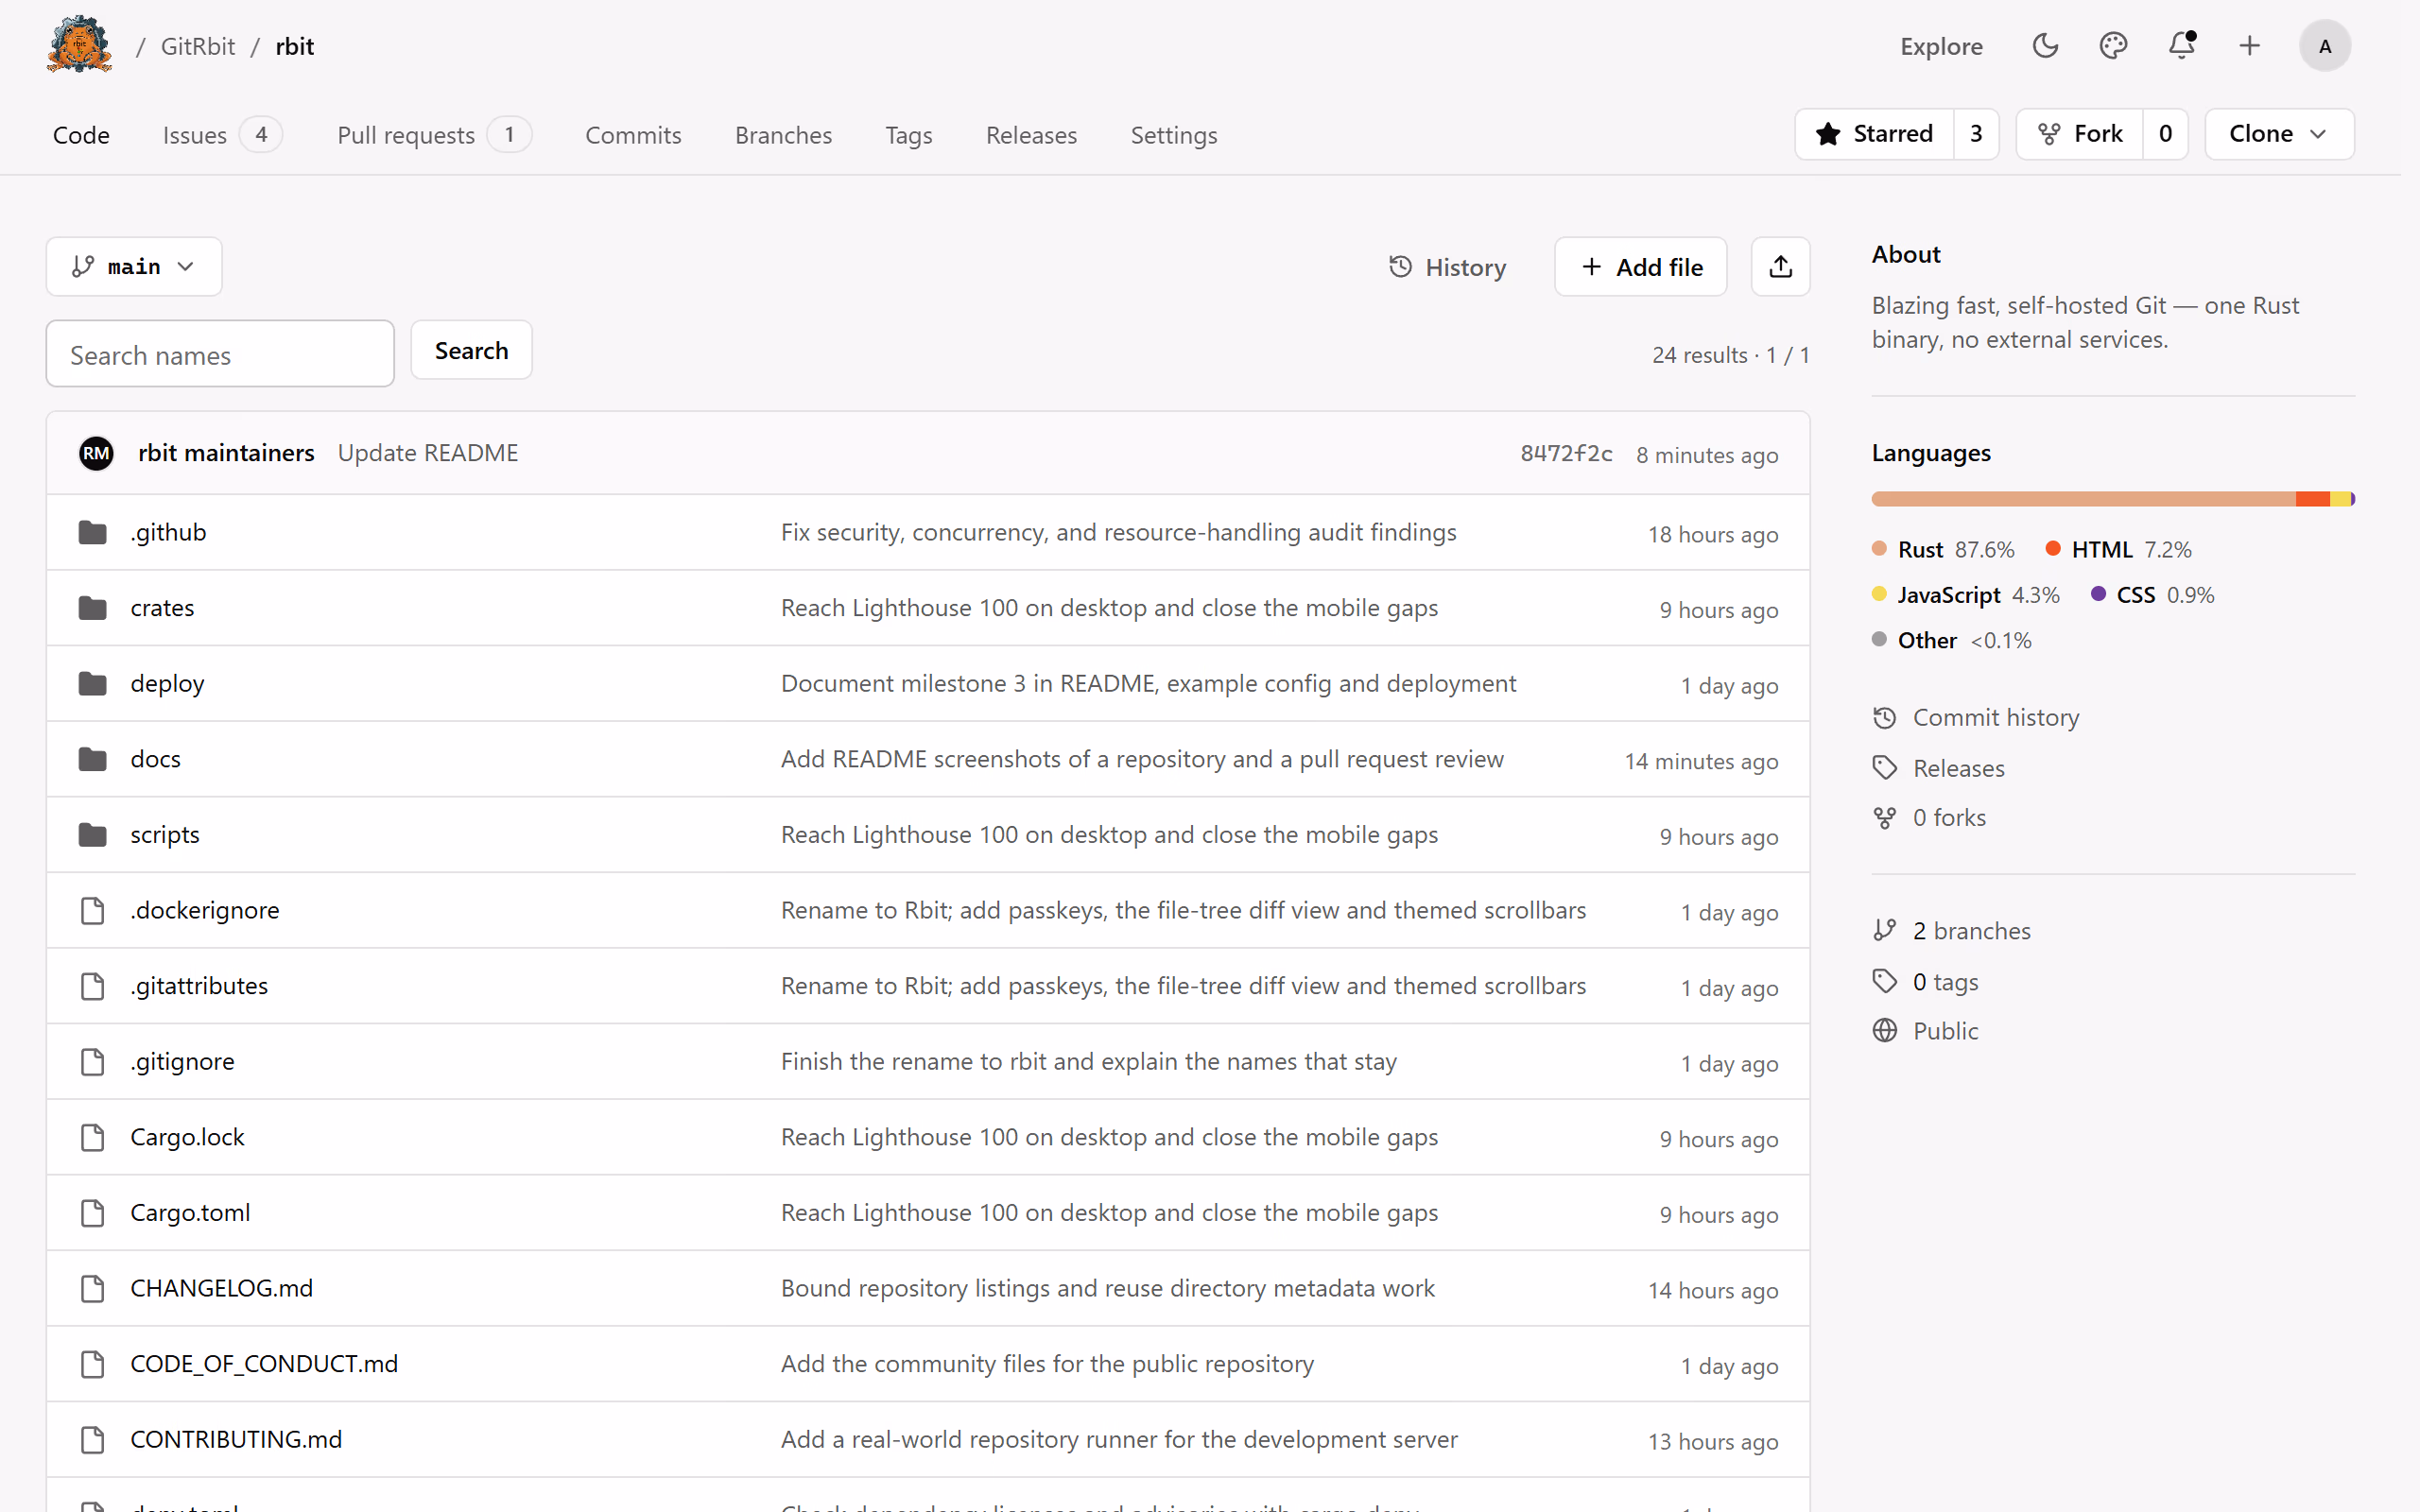Open commit hash 8472f2c

pos(1566,453)
